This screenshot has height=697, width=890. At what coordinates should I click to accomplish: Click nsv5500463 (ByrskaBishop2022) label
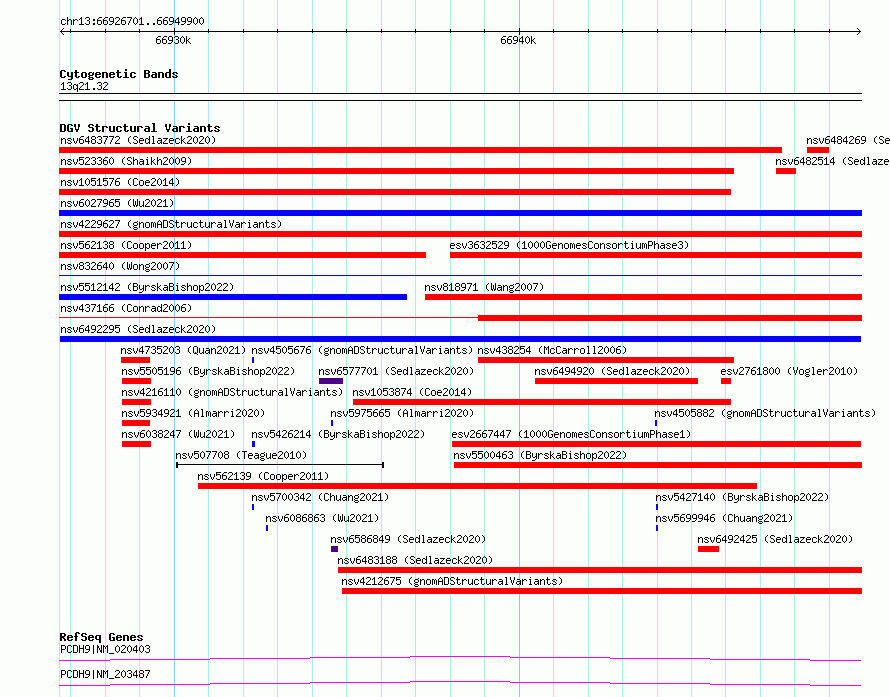pyautogui.click(x=540, y=455)
